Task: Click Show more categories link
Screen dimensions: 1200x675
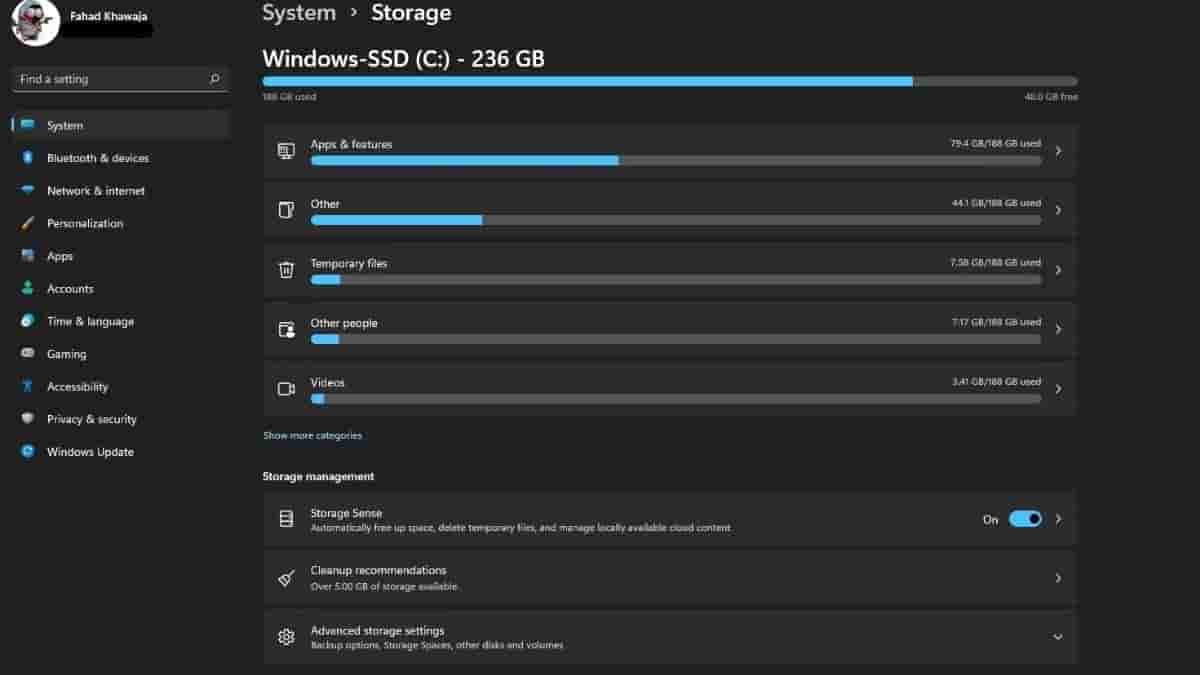Action: 312,436
